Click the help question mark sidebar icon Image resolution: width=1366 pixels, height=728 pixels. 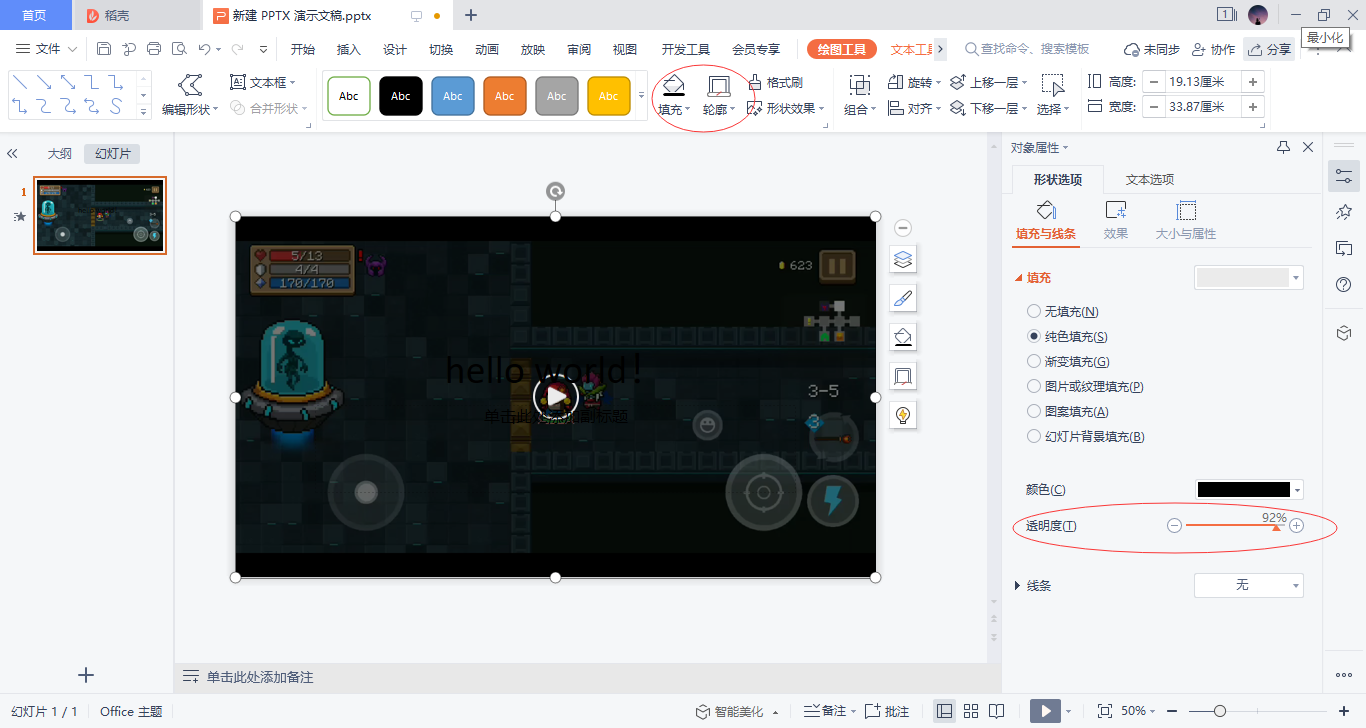coord(1344,285)
